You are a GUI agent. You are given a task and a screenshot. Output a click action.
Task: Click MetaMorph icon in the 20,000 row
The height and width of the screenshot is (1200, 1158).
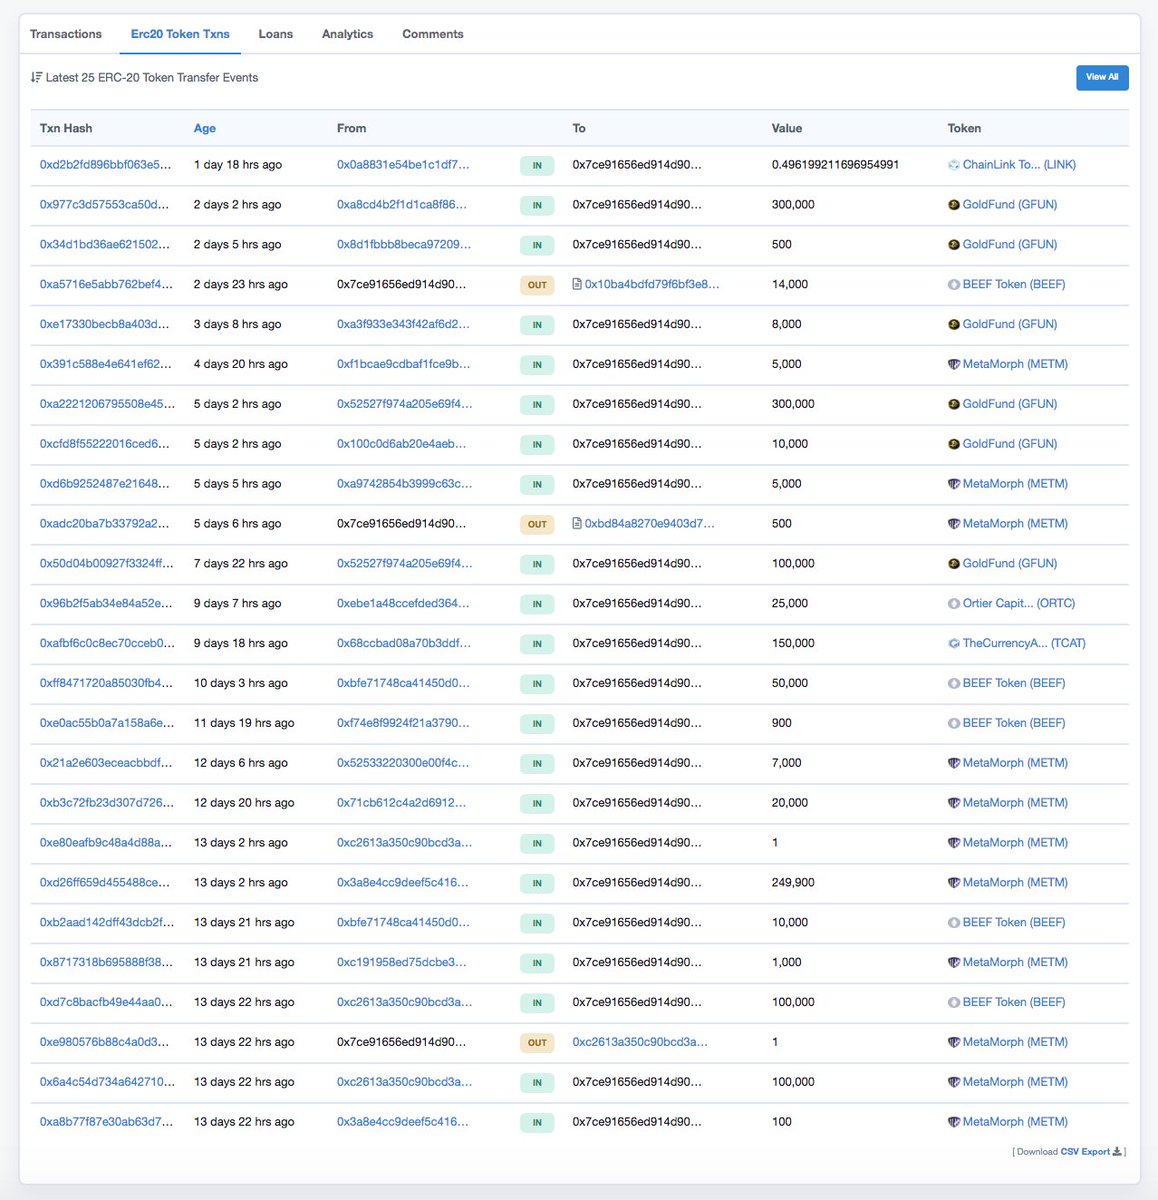pyautogui.click(x=954, y=803)
